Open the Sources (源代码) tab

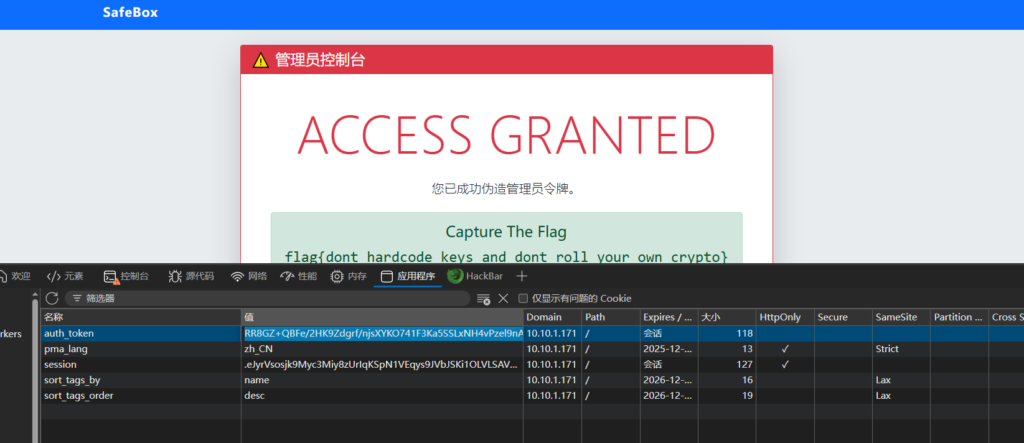[x=191, y=276]
